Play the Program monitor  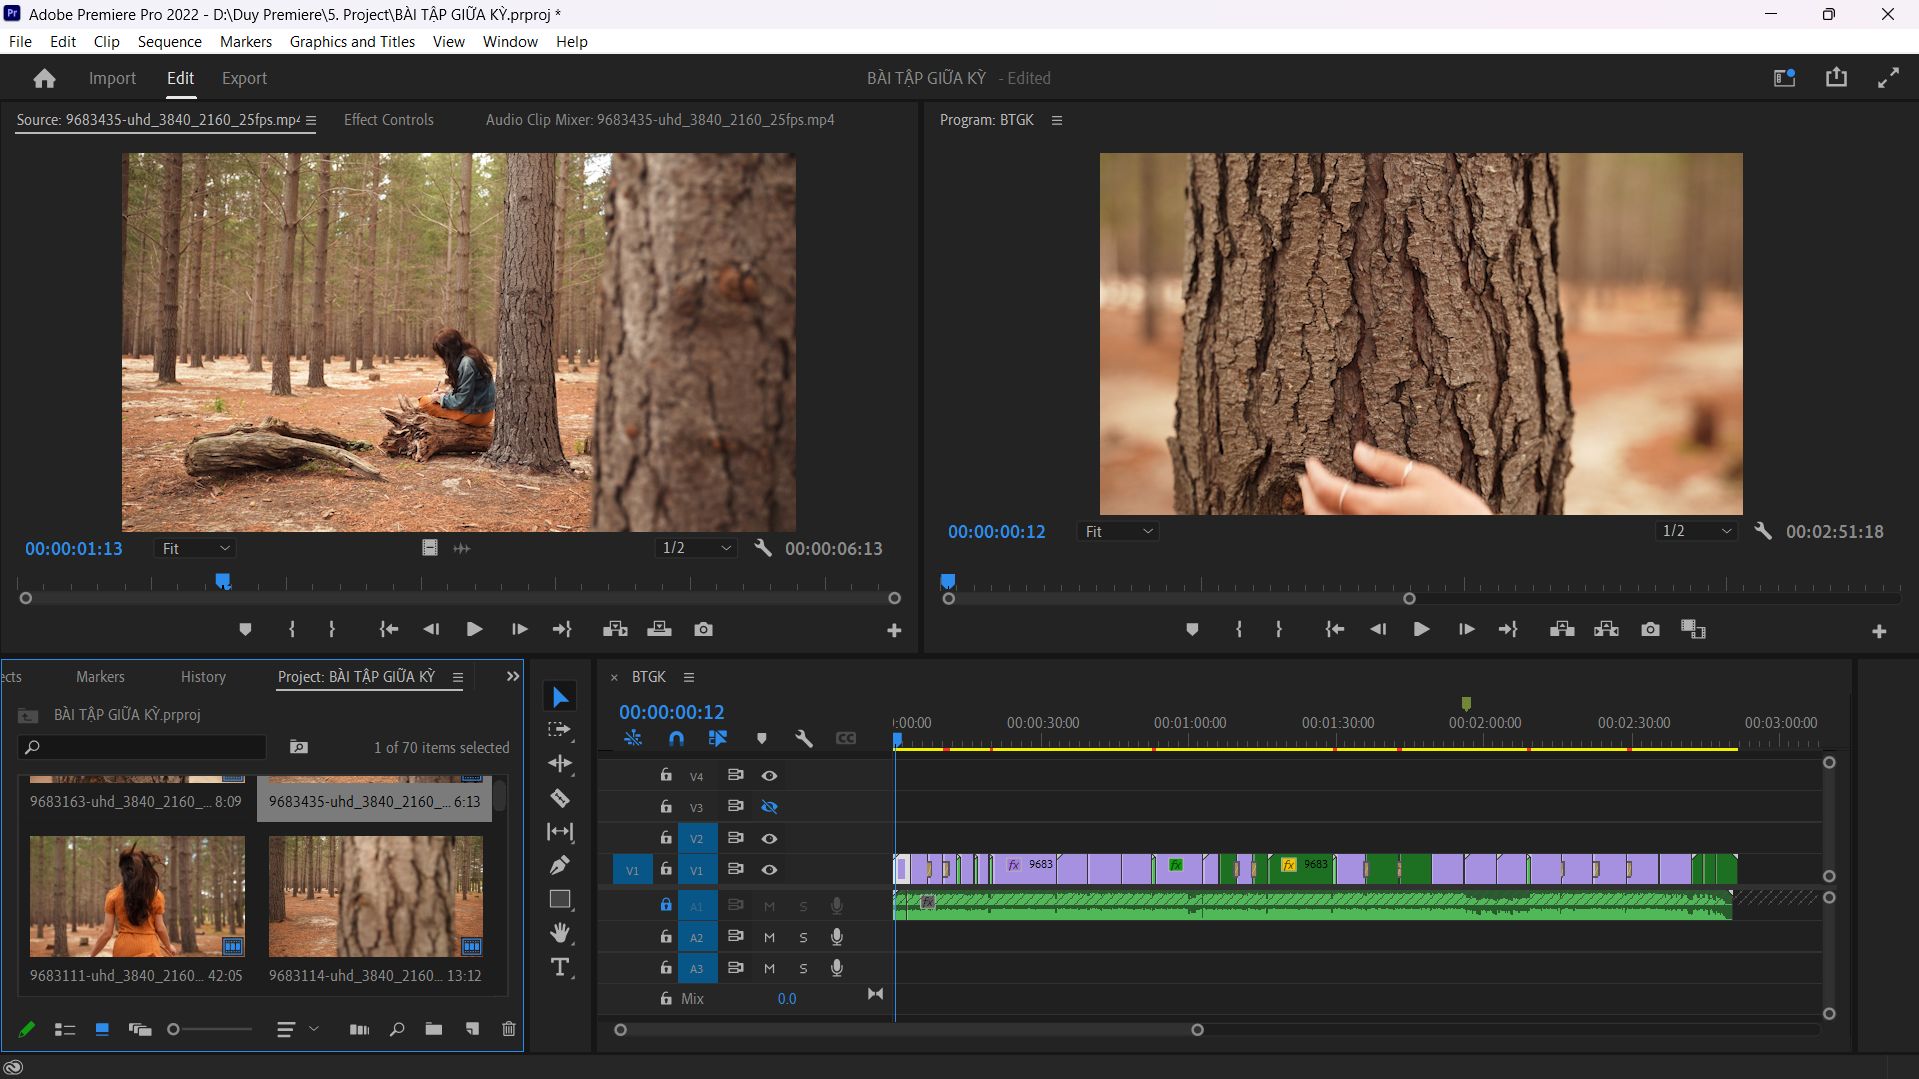pos(1420,629)
